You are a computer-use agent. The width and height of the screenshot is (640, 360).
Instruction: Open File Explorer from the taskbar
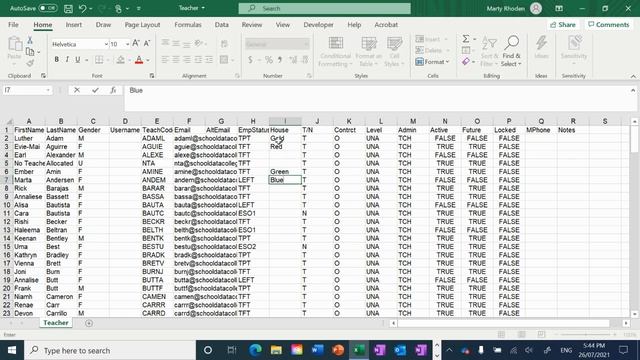(276, 350)
